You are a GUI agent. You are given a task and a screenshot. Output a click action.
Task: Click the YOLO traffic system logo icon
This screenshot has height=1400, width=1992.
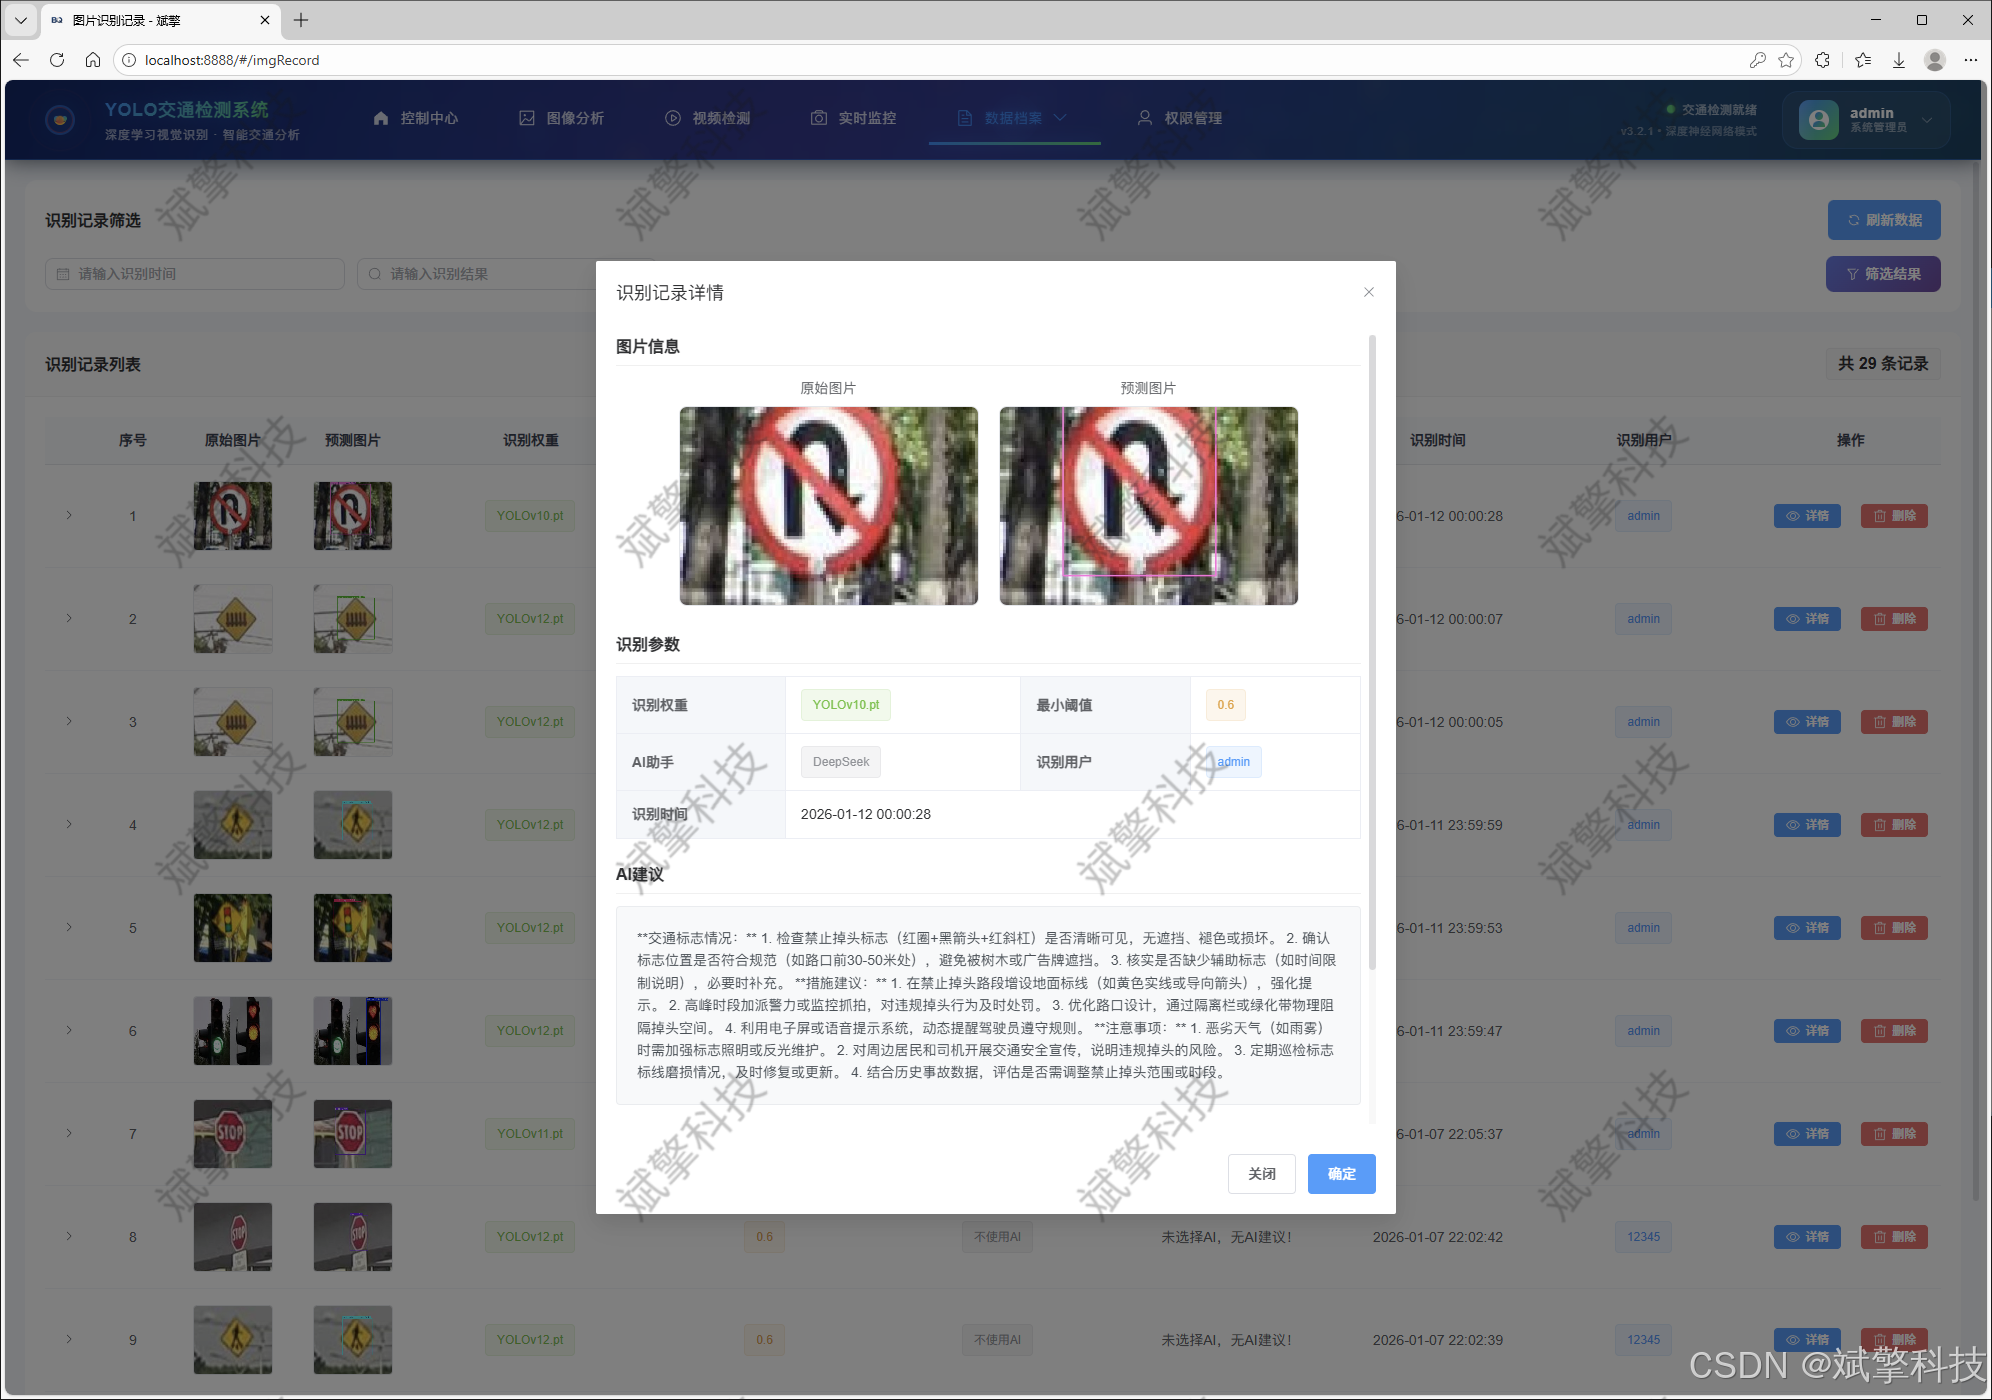[60, 120]
